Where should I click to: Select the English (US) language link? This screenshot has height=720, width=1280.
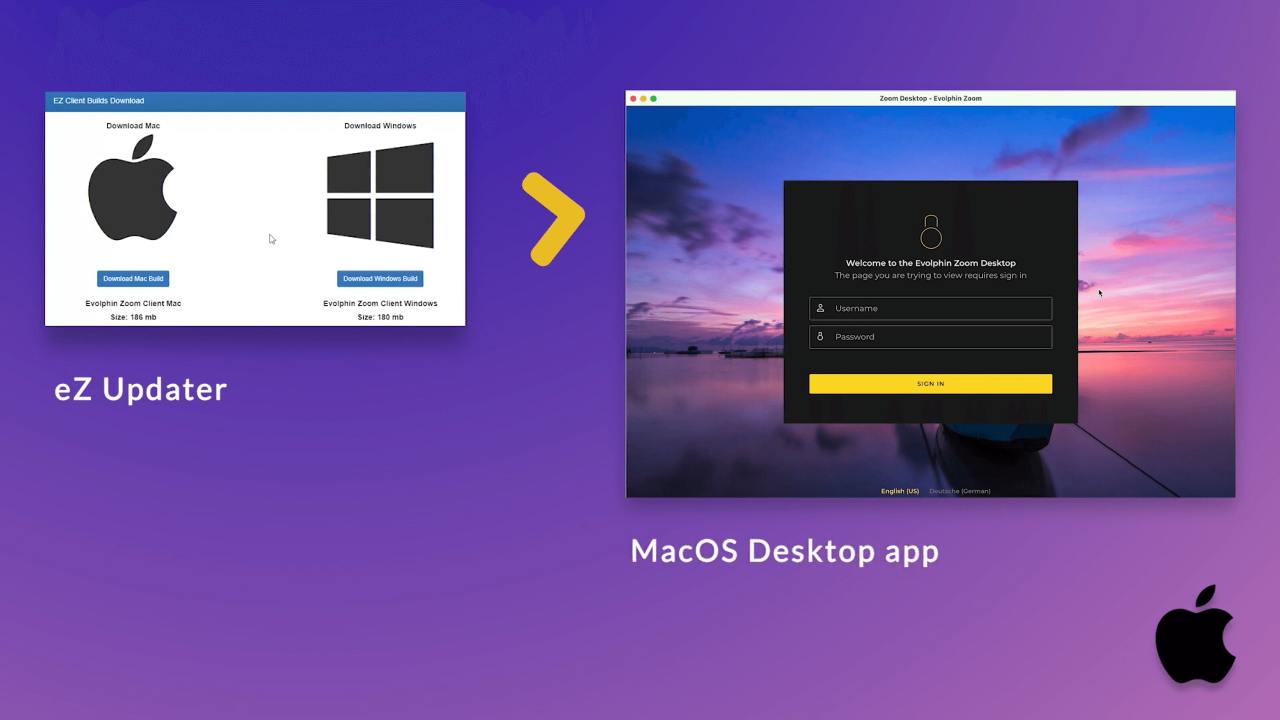point(900,491)
